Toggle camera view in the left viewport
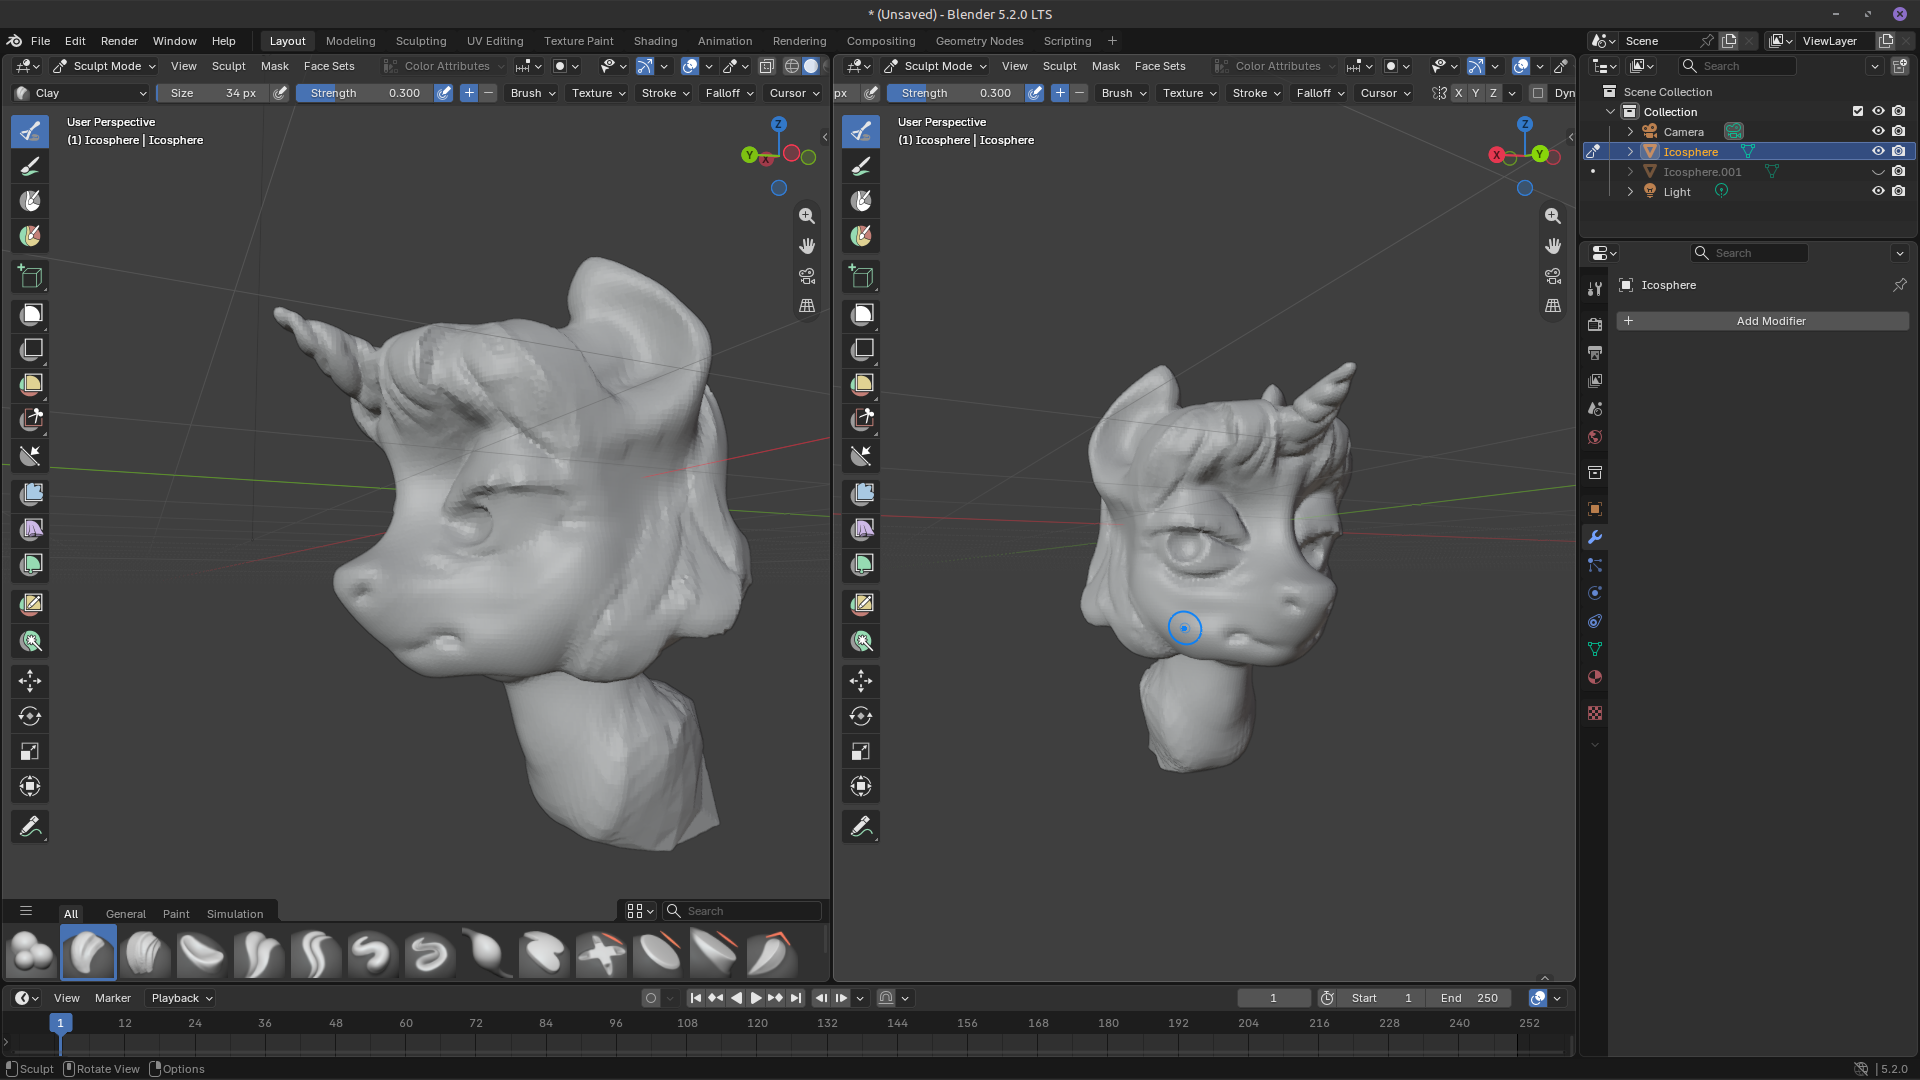Screen dimensions: 1920x1080 pyautogui.click(x=807, y=276)
